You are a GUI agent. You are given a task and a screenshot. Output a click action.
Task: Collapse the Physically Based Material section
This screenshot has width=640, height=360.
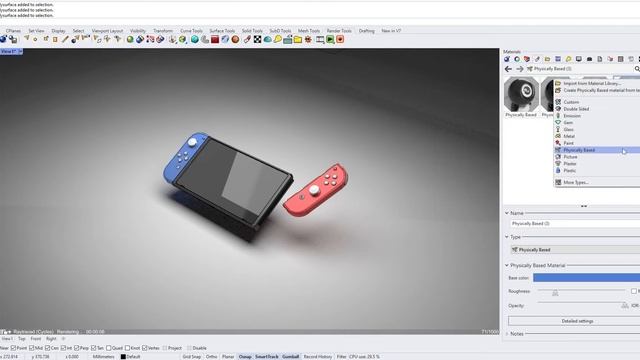click(507, 265)
